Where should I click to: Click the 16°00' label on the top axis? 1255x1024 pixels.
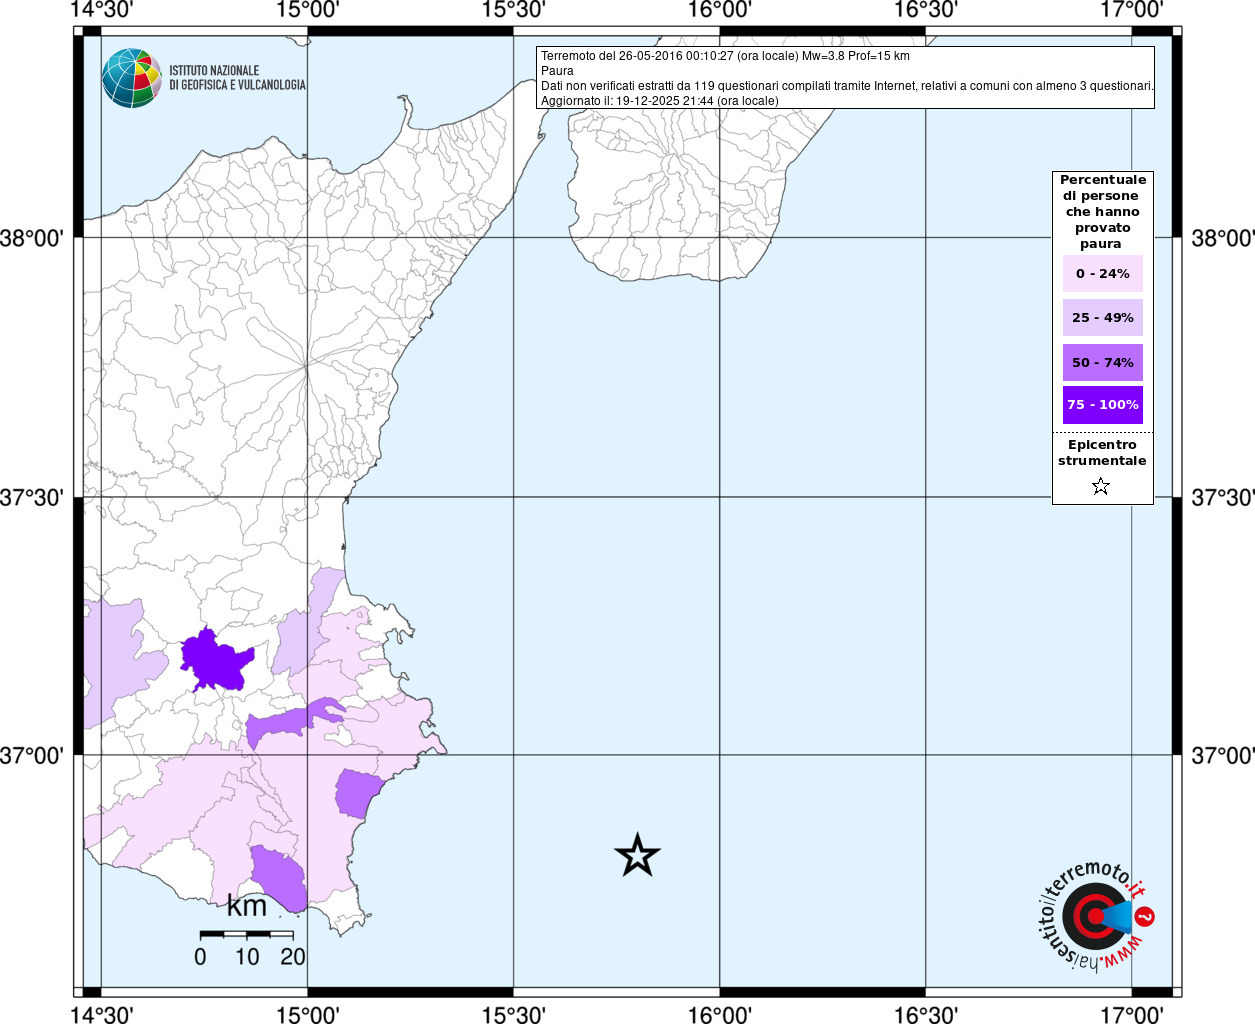tap(720, 10)
